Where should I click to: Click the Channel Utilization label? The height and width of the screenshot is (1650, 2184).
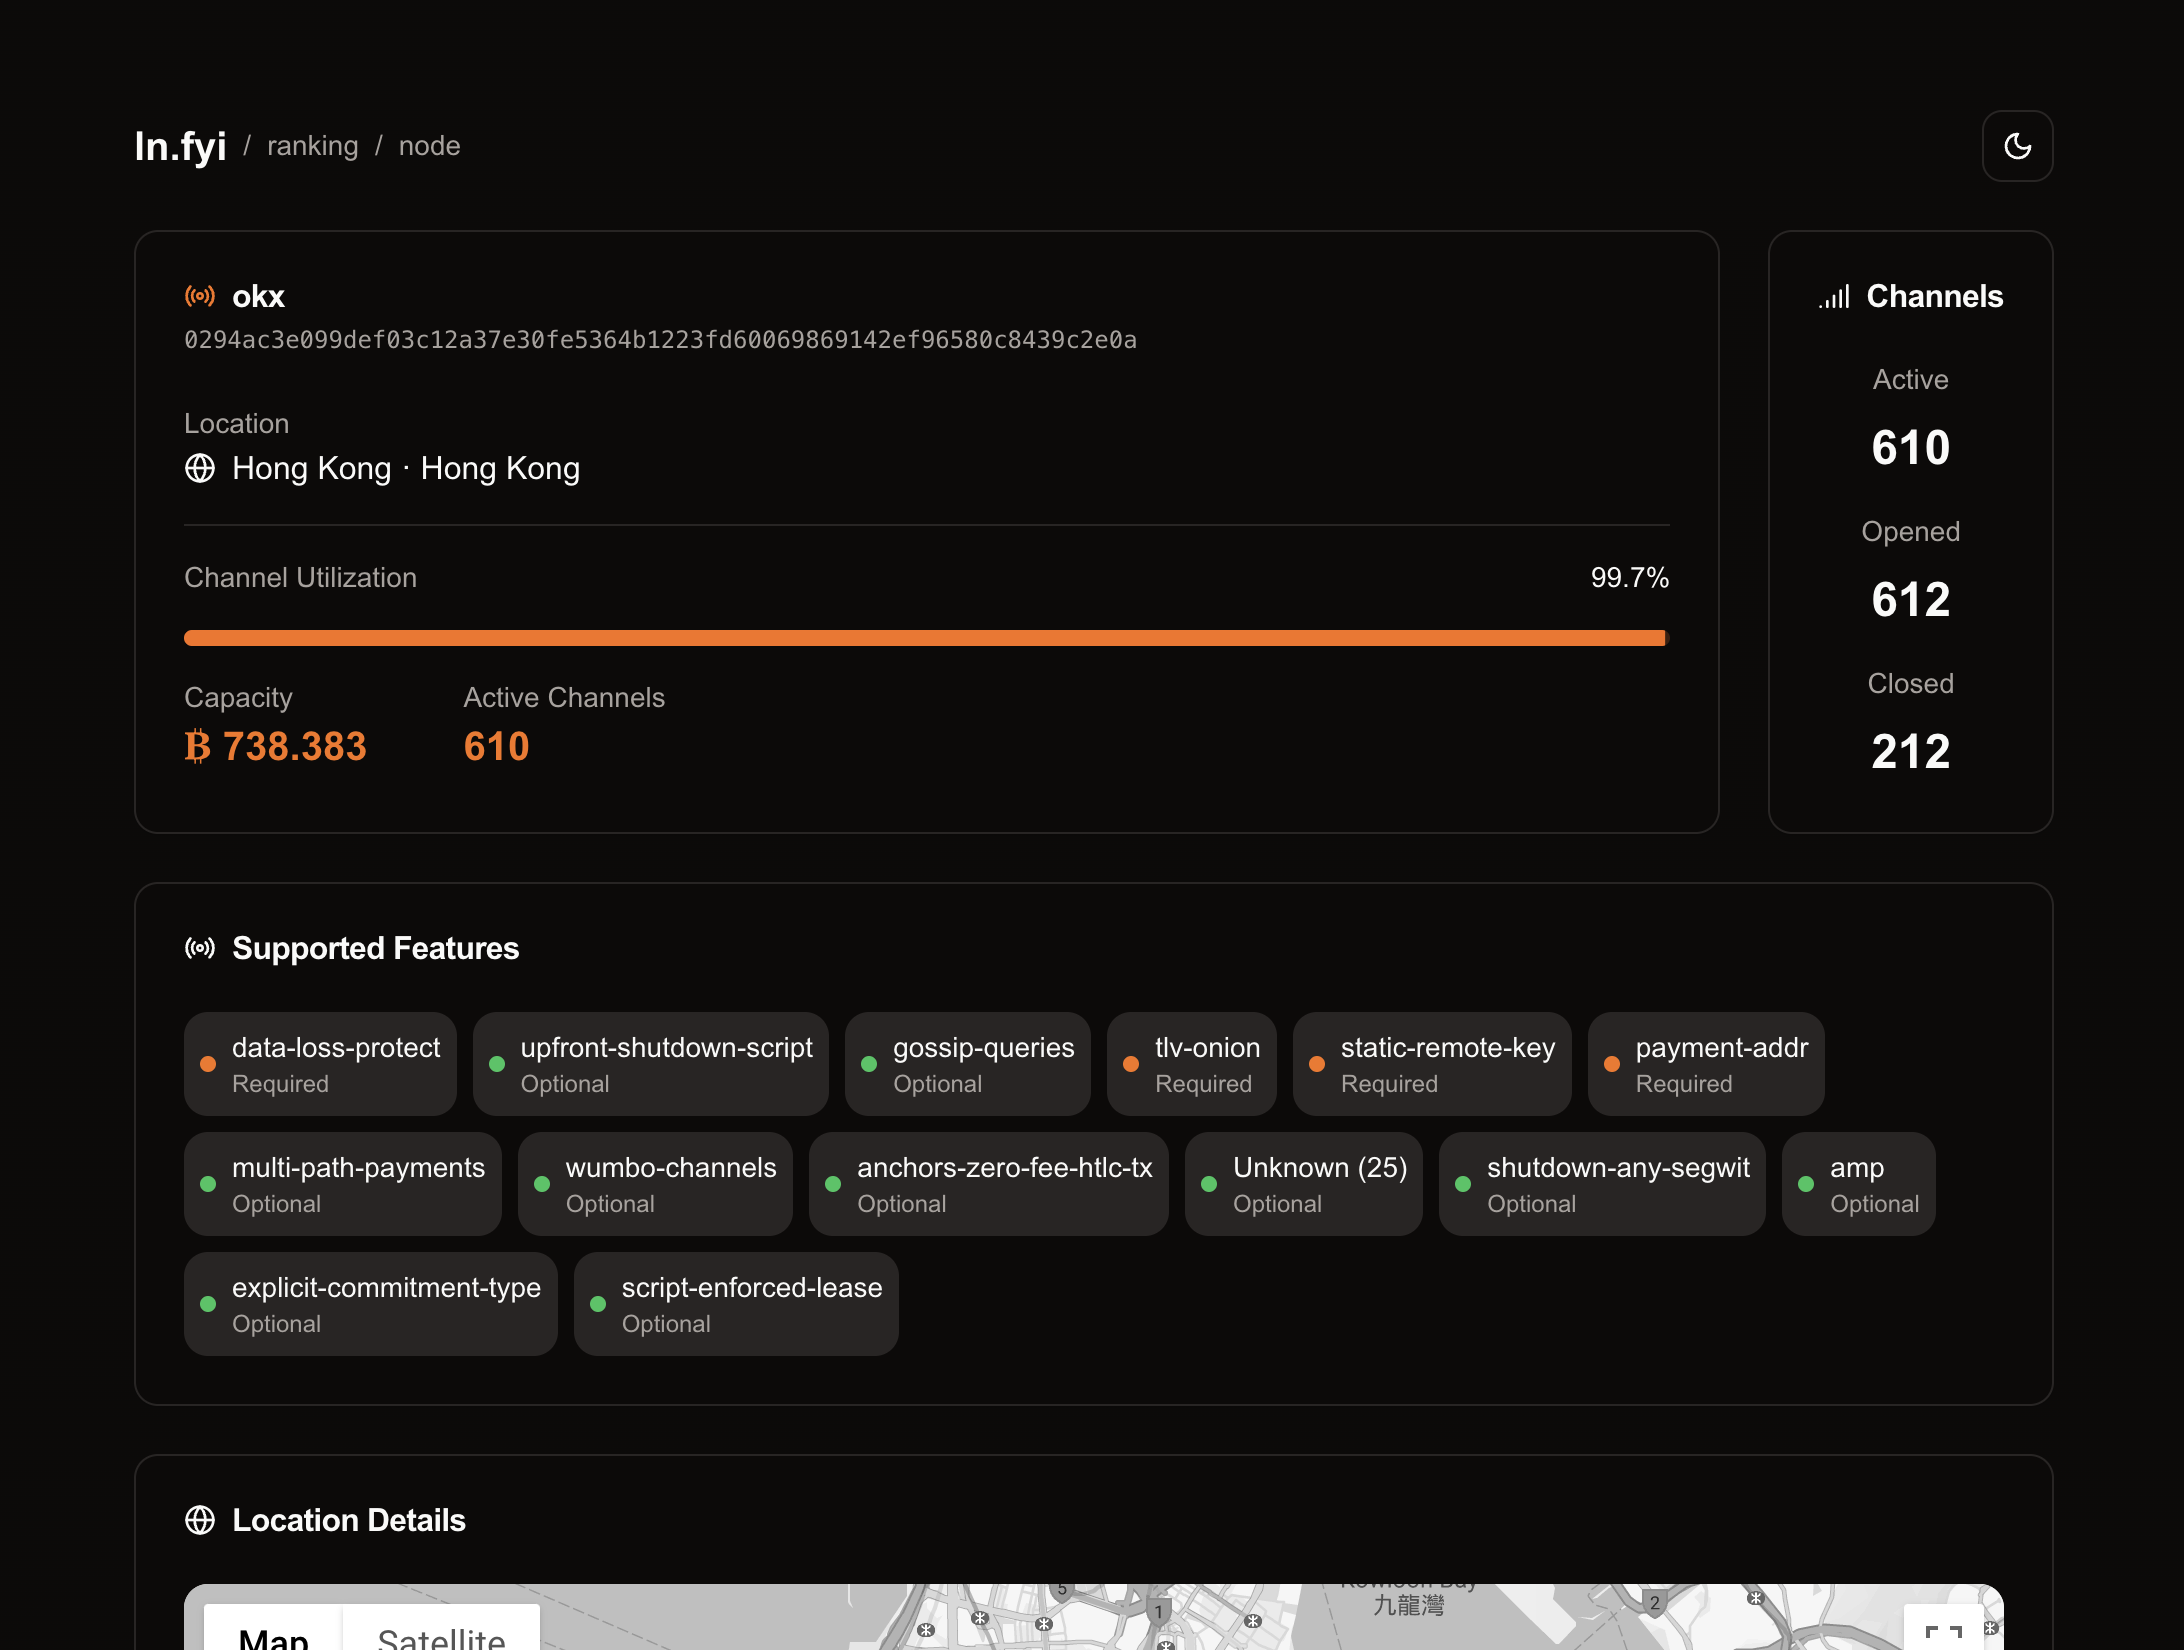(x=300, y=578)
